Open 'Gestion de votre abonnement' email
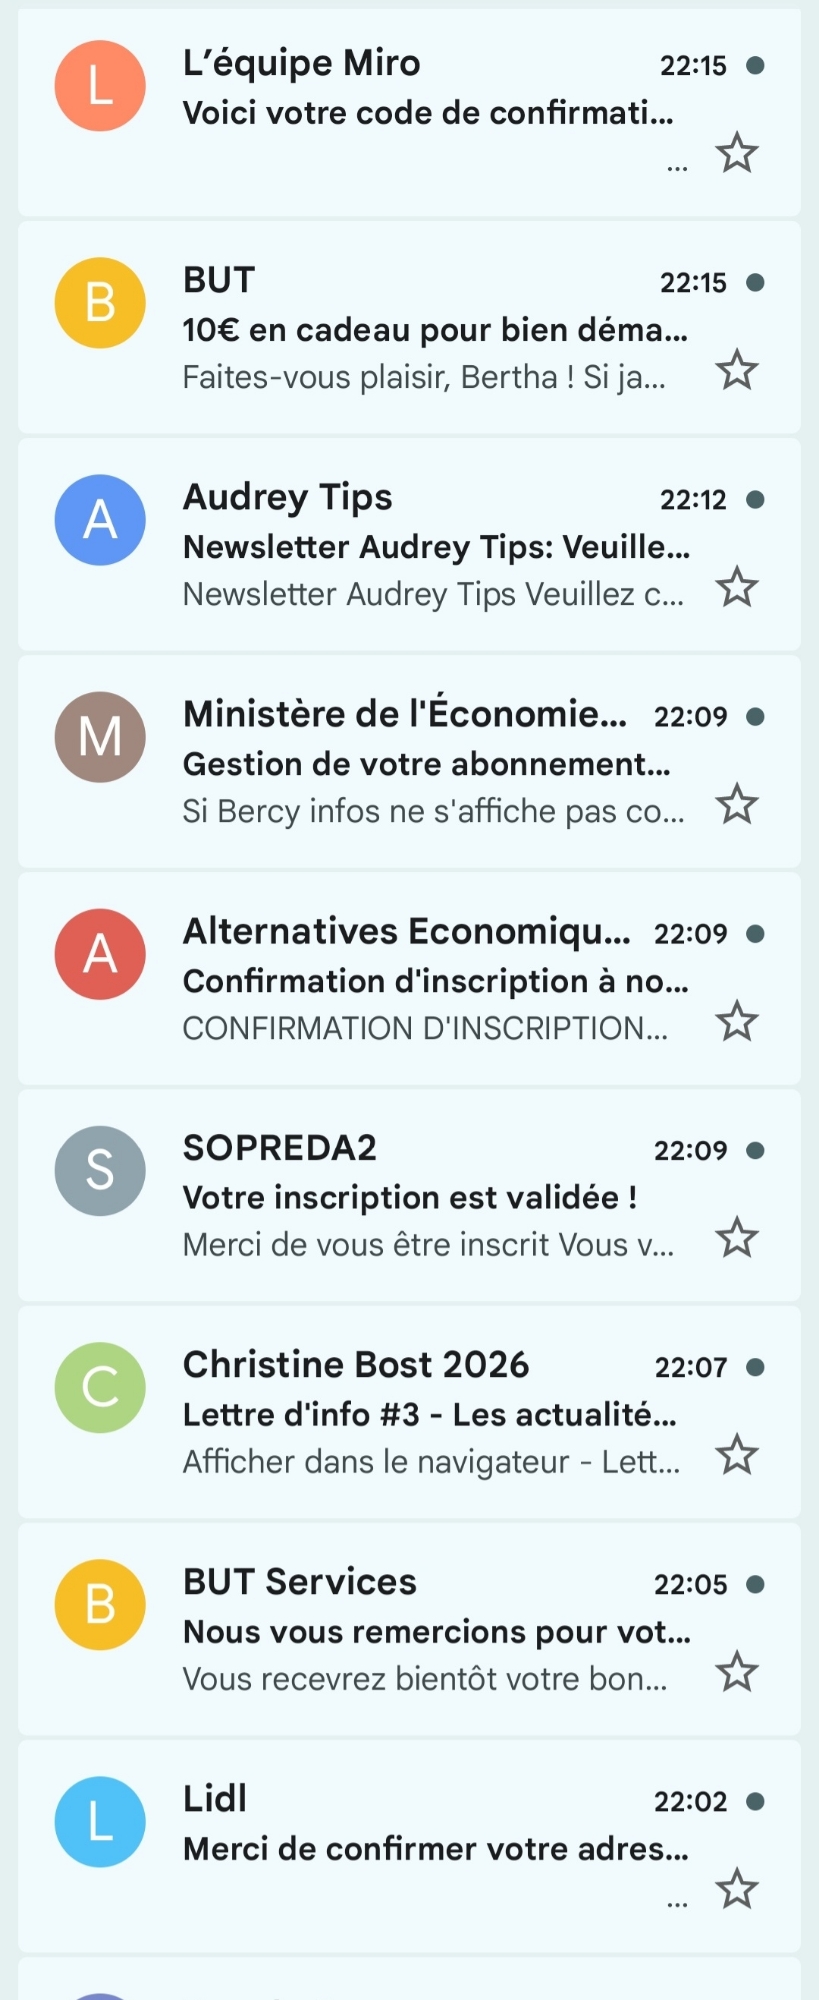Viewport: 819px width, 2000px height. point(426,764)
